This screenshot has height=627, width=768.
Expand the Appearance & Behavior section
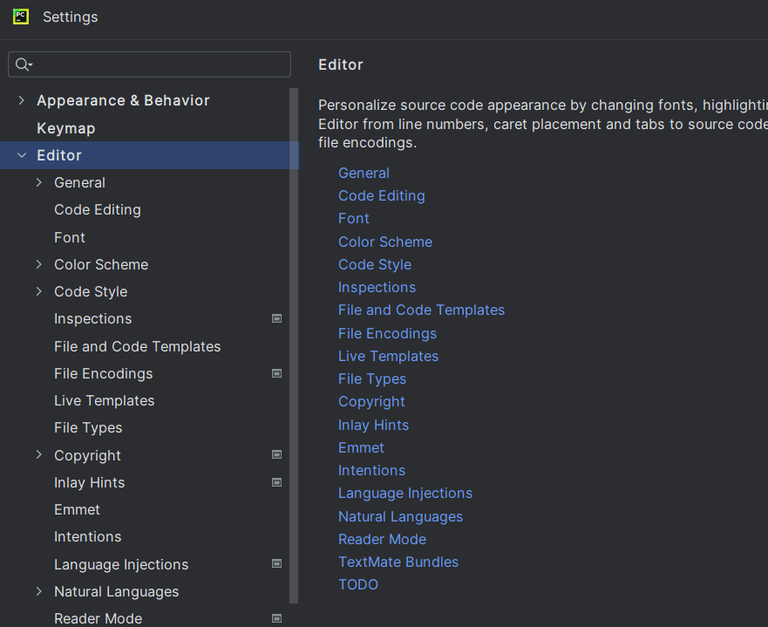(x=22, y=101)
